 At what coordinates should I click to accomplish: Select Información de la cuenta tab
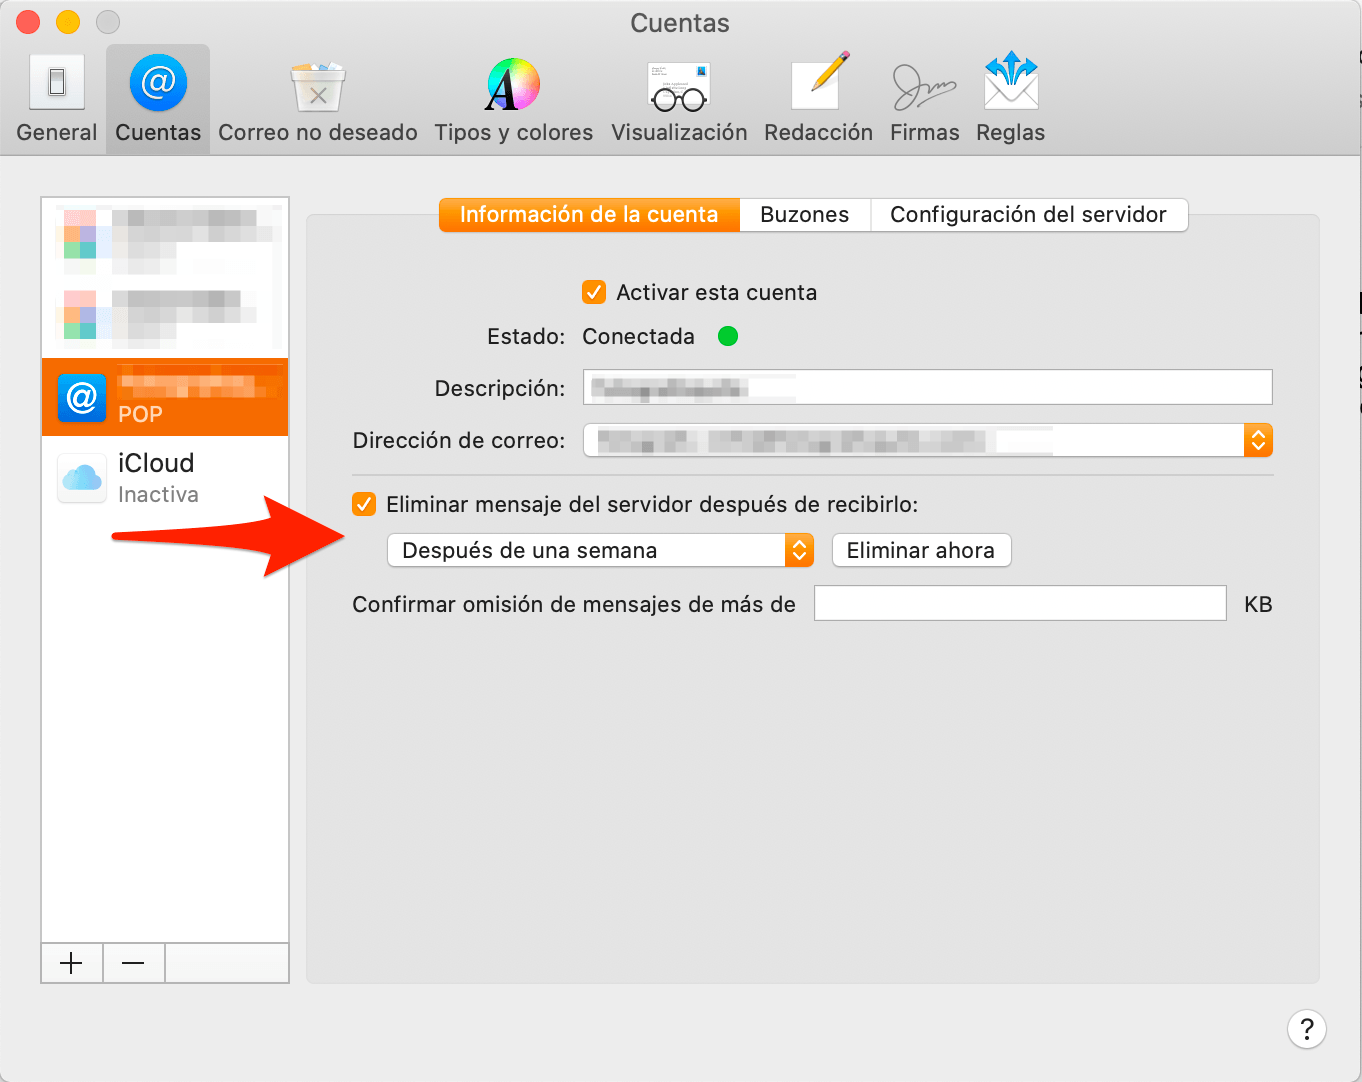point(589,215)
